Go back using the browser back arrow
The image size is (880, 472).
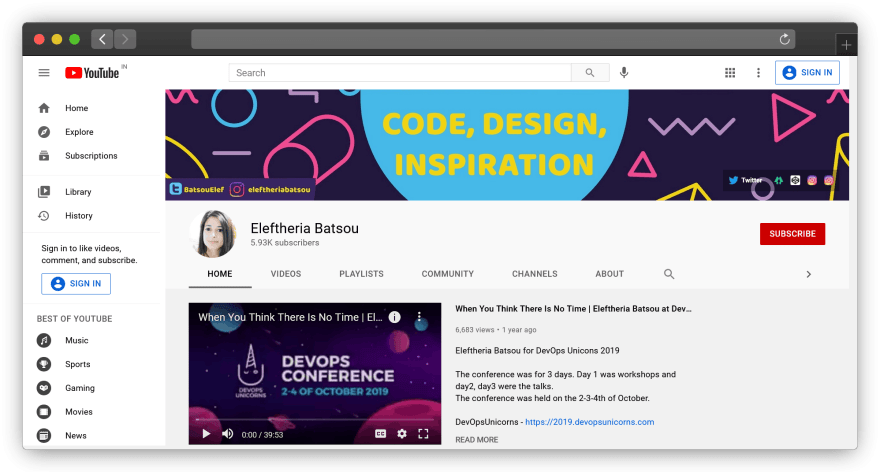pos(102,39)
